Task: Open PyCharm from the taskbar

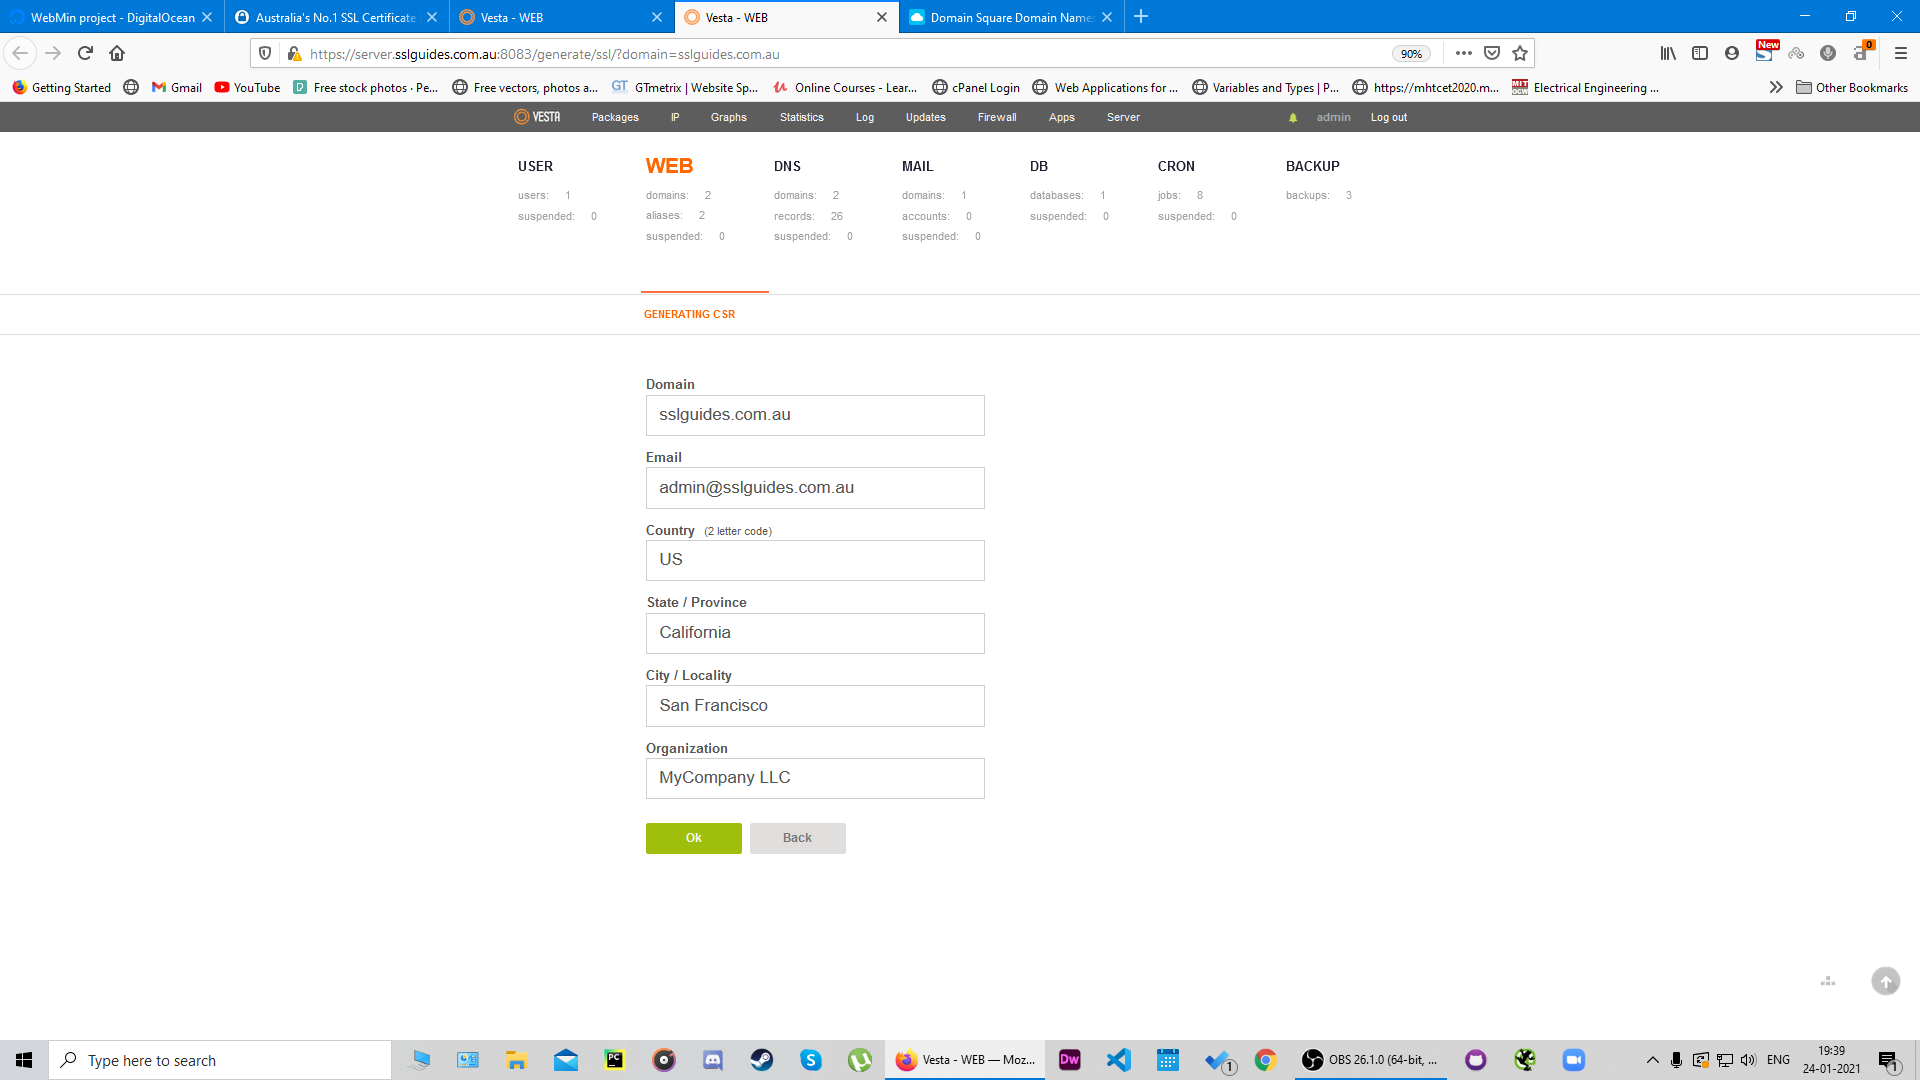Action: (613, 1059)
